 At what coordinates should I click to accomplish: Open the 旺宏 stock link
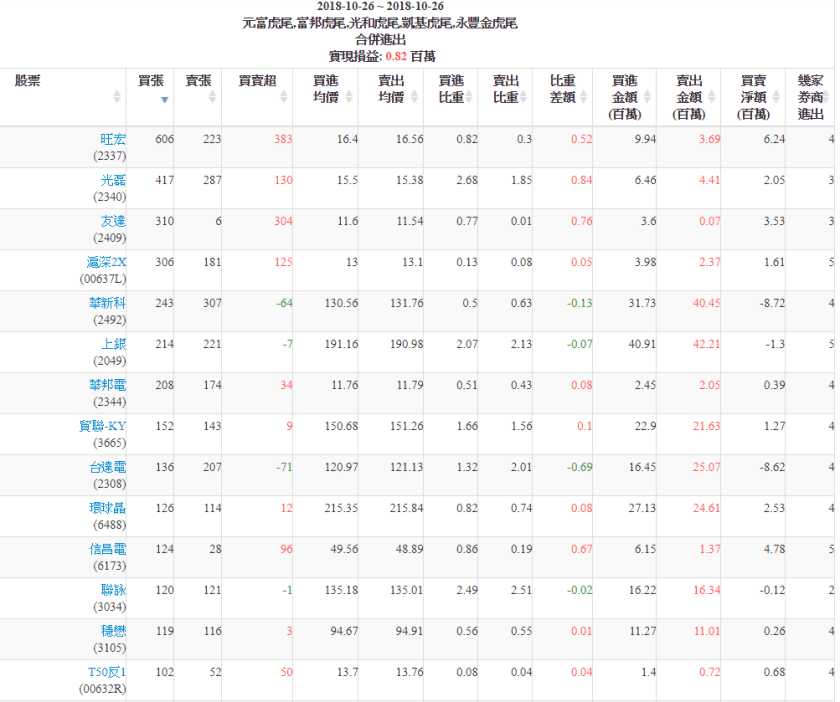click(113, 139)
